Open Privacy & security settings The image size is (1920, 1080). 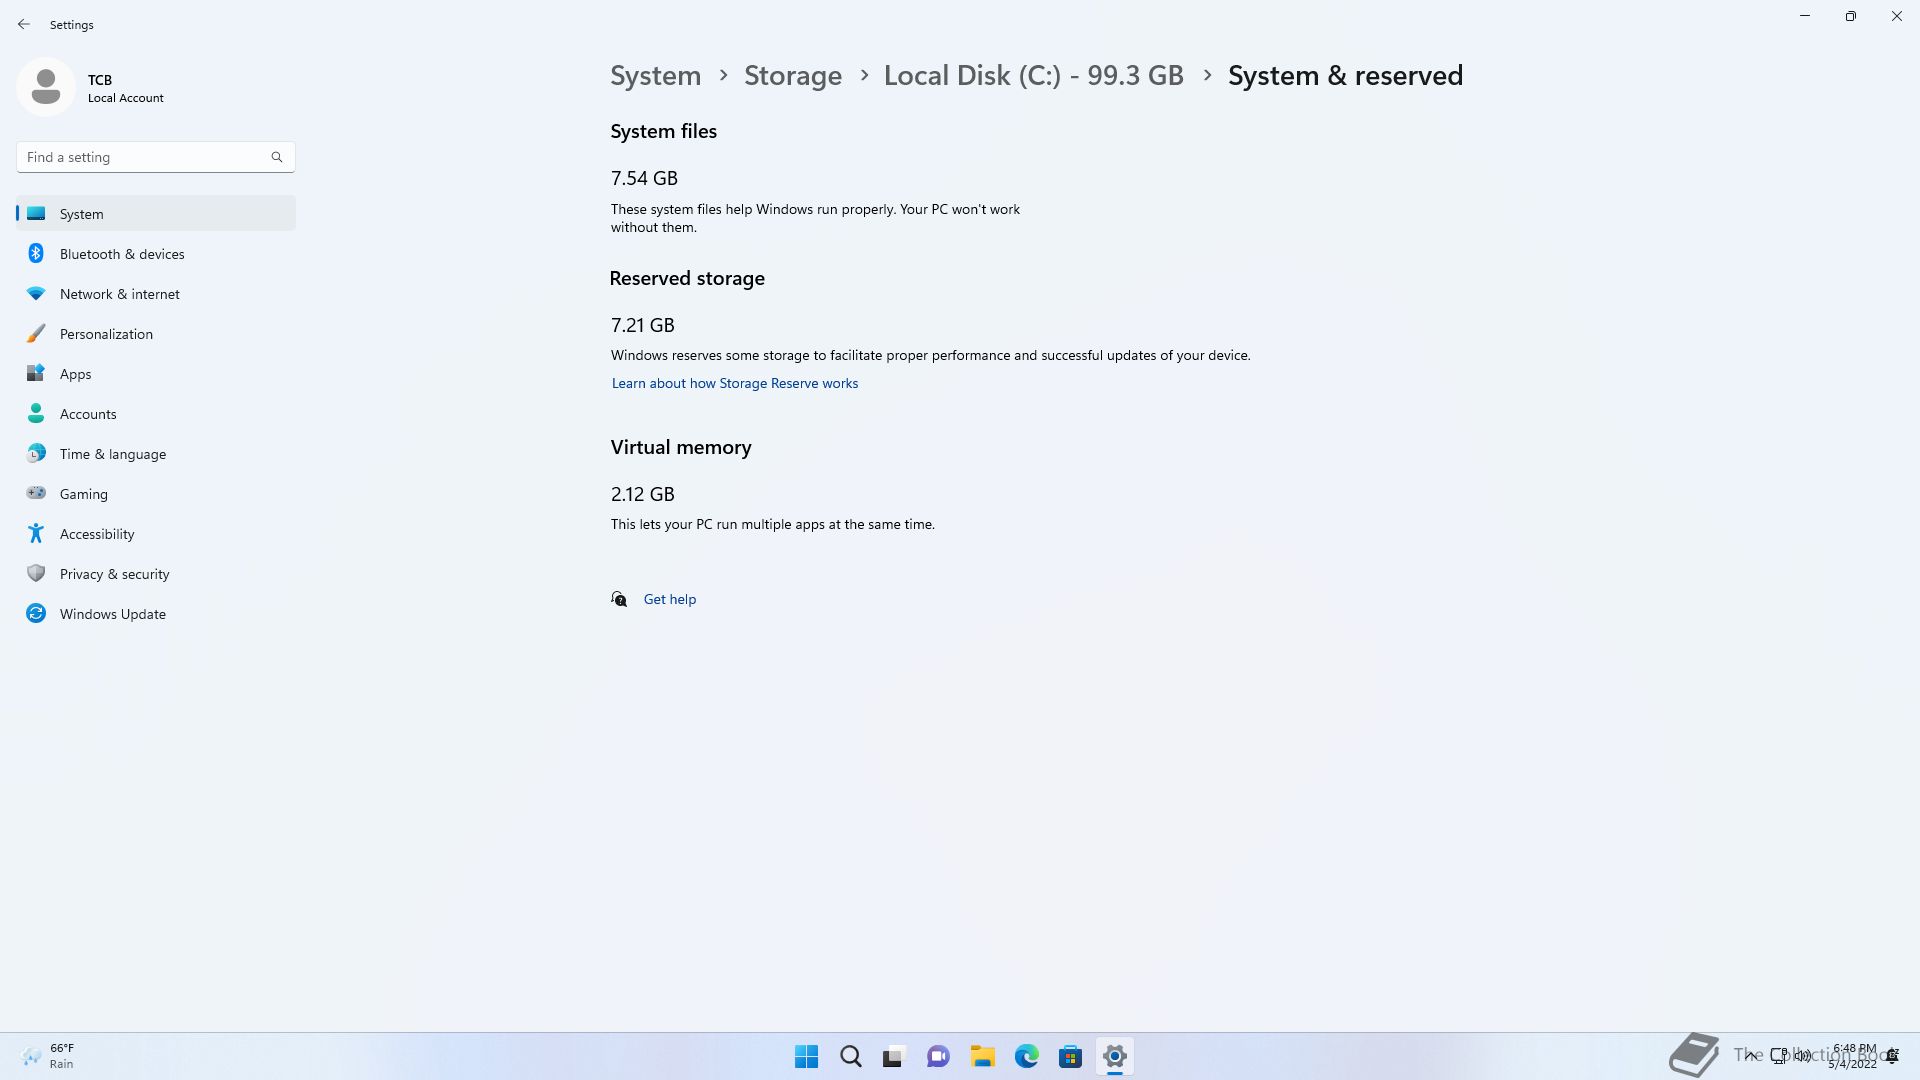click(156, 574)
